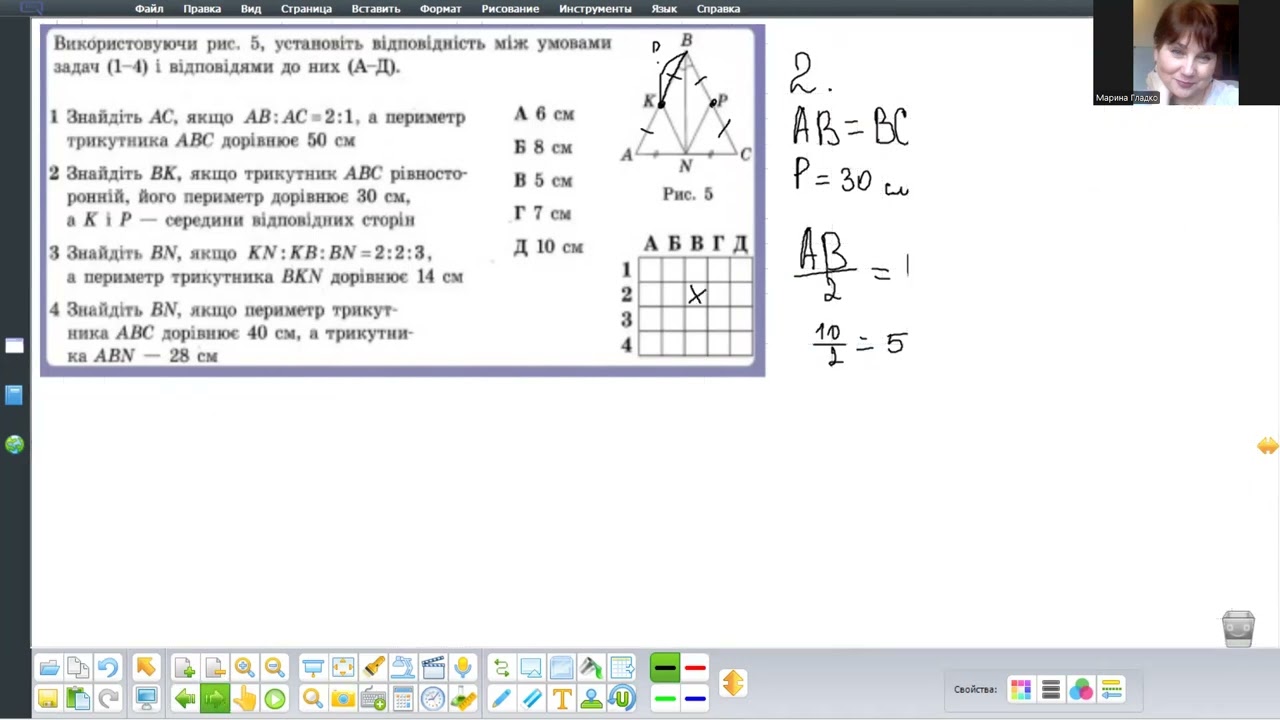Viewport: 1280px width, 720px height.
Task: Go to next page green arrow
Action: [214, 699]
